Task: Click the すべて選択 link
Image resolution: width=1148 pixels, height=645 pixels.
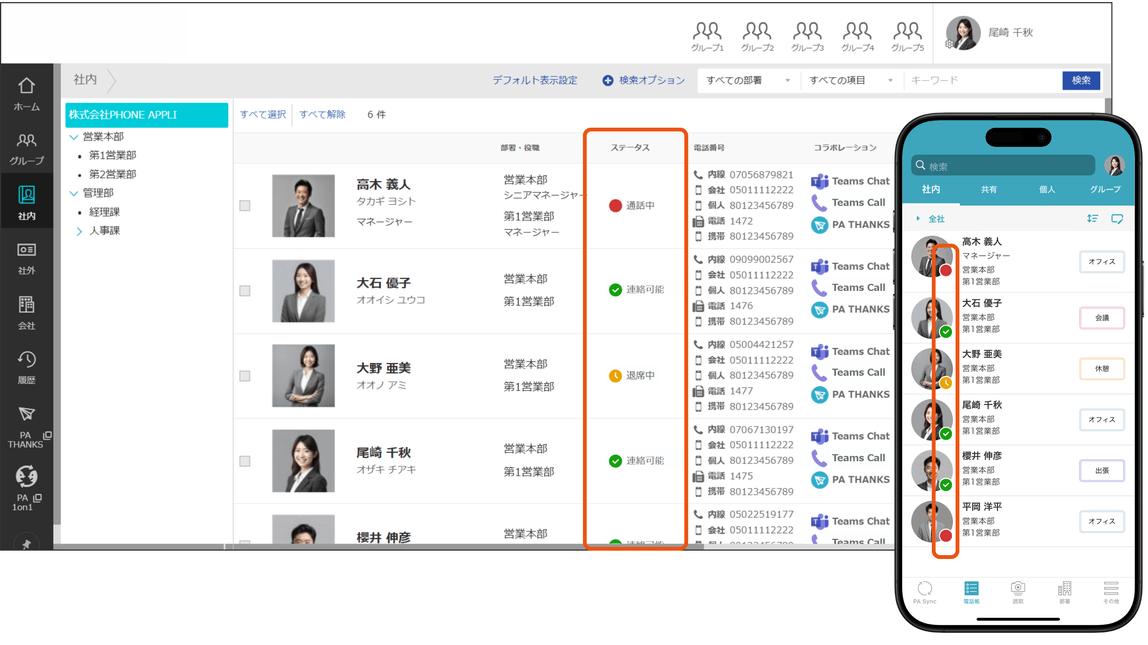Action: coord(263,114)
